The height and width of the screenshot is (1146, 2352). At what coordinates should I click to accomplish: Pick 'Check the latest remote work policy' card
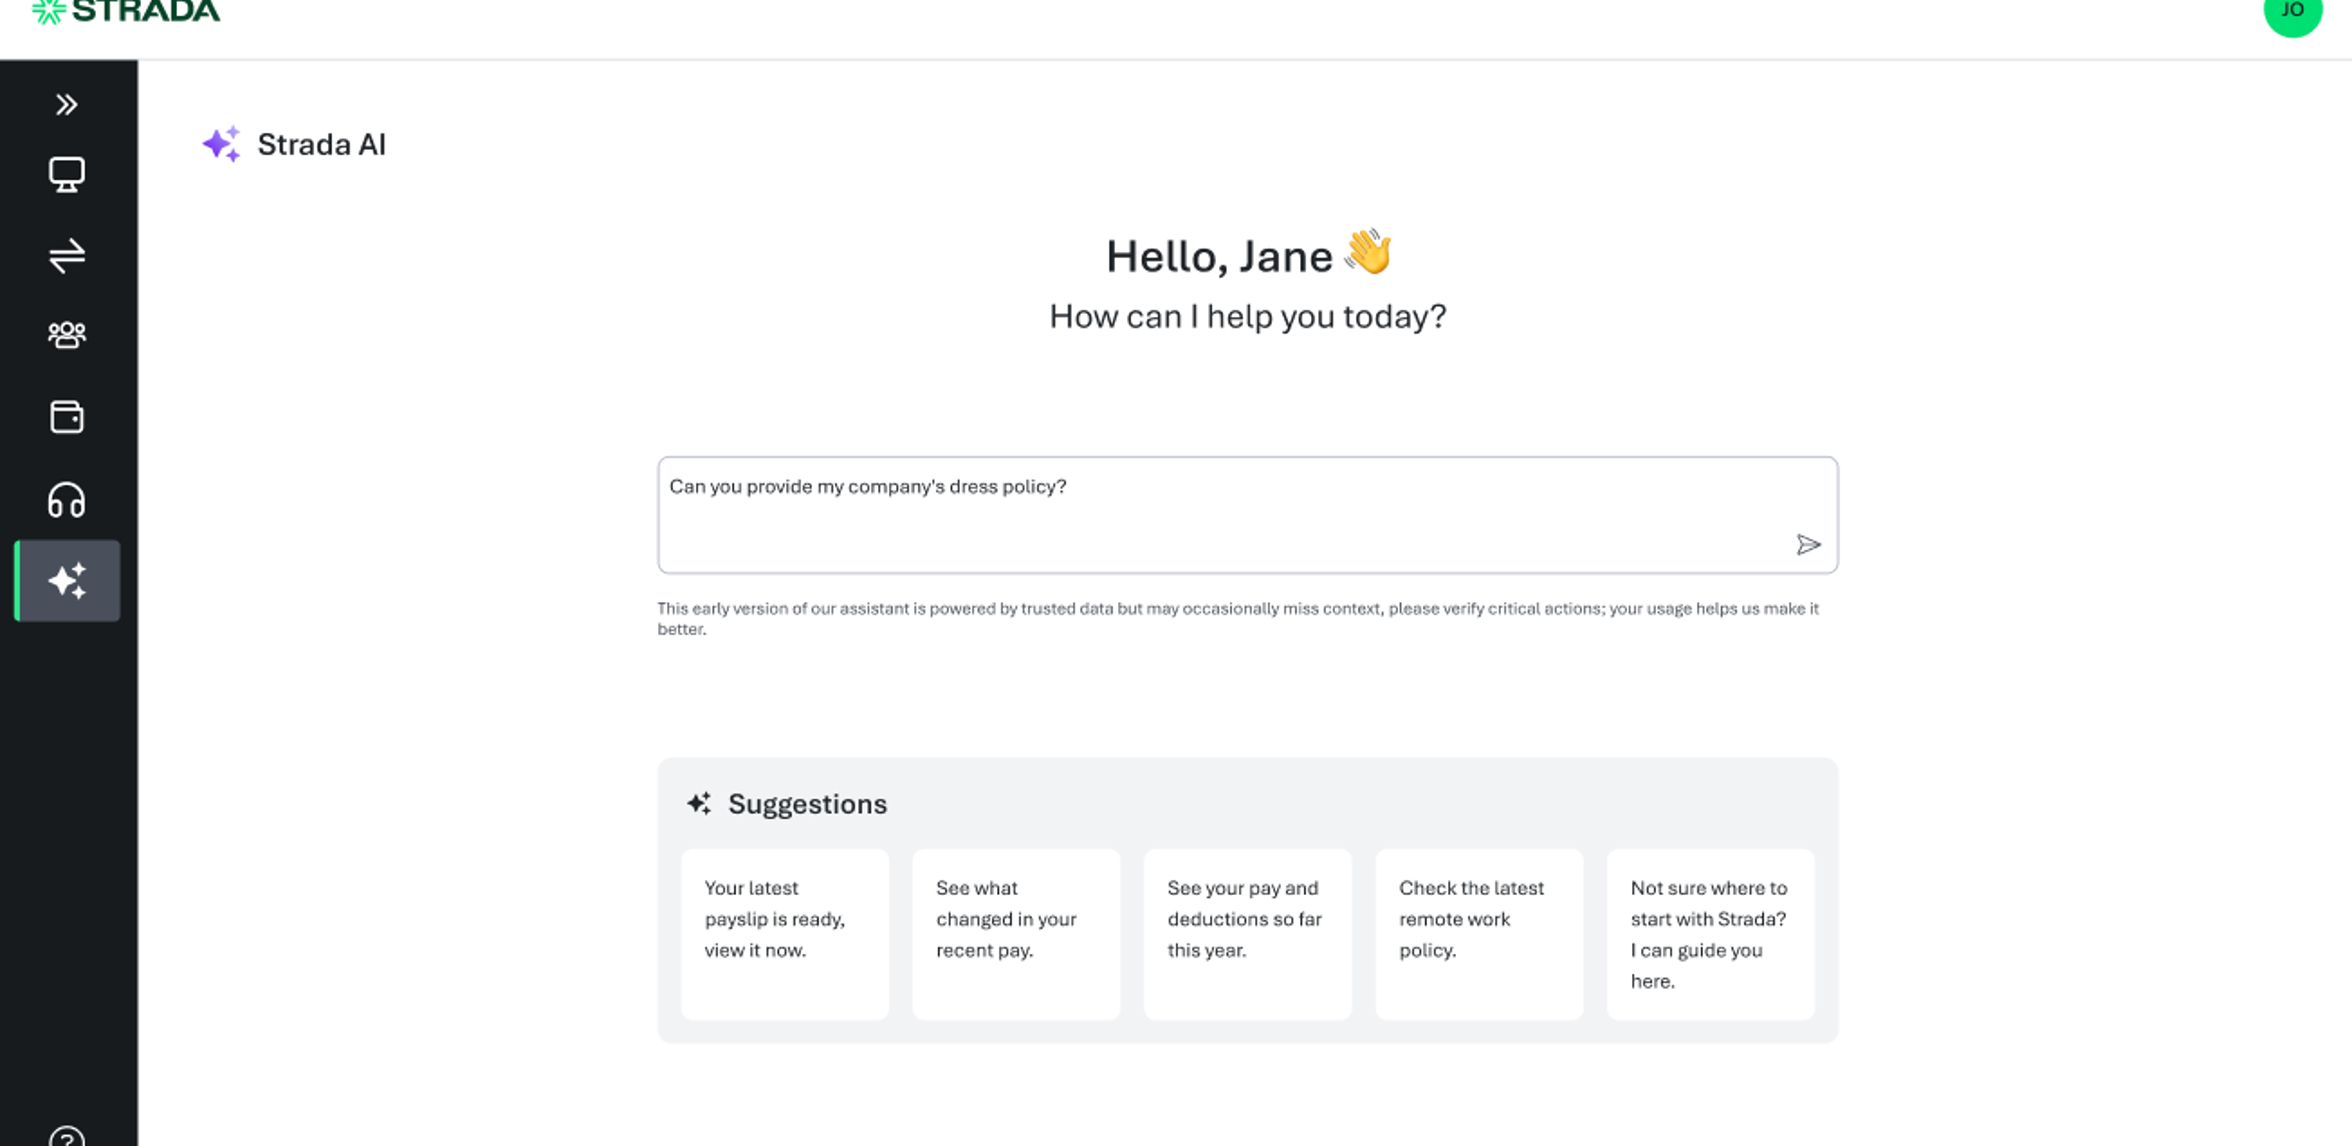1479,933
